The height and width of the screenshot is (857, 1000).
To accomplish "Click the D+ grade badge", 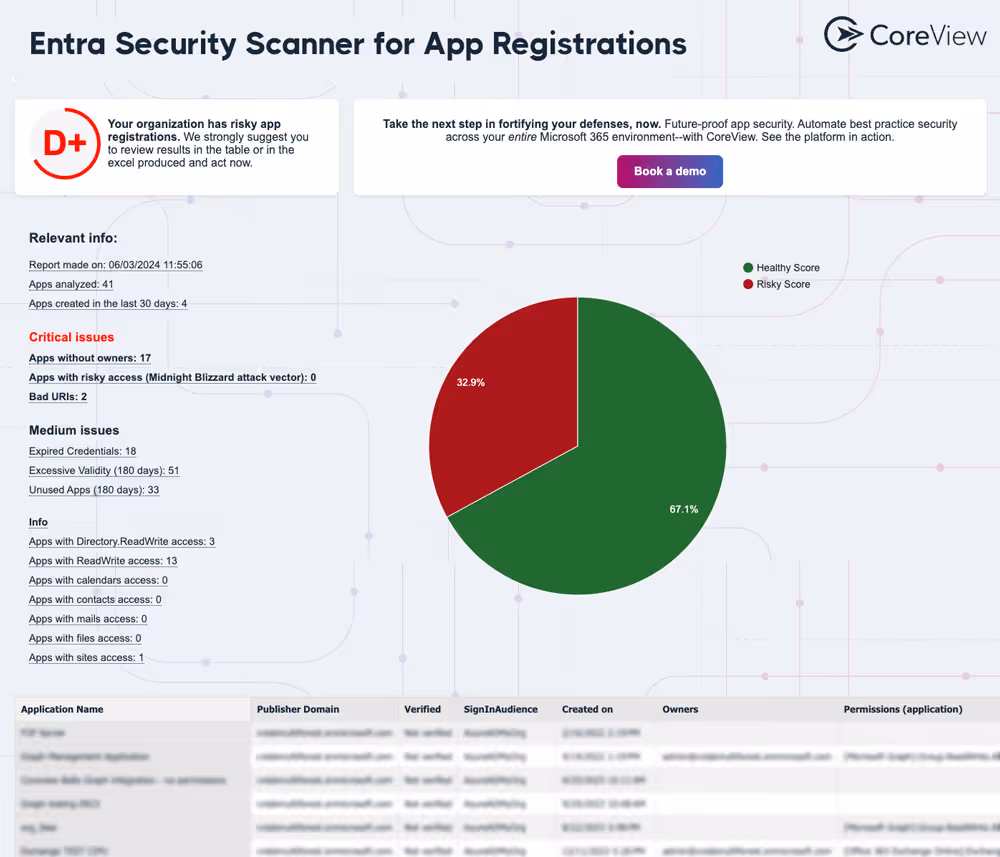I will (x=65, y=143).
